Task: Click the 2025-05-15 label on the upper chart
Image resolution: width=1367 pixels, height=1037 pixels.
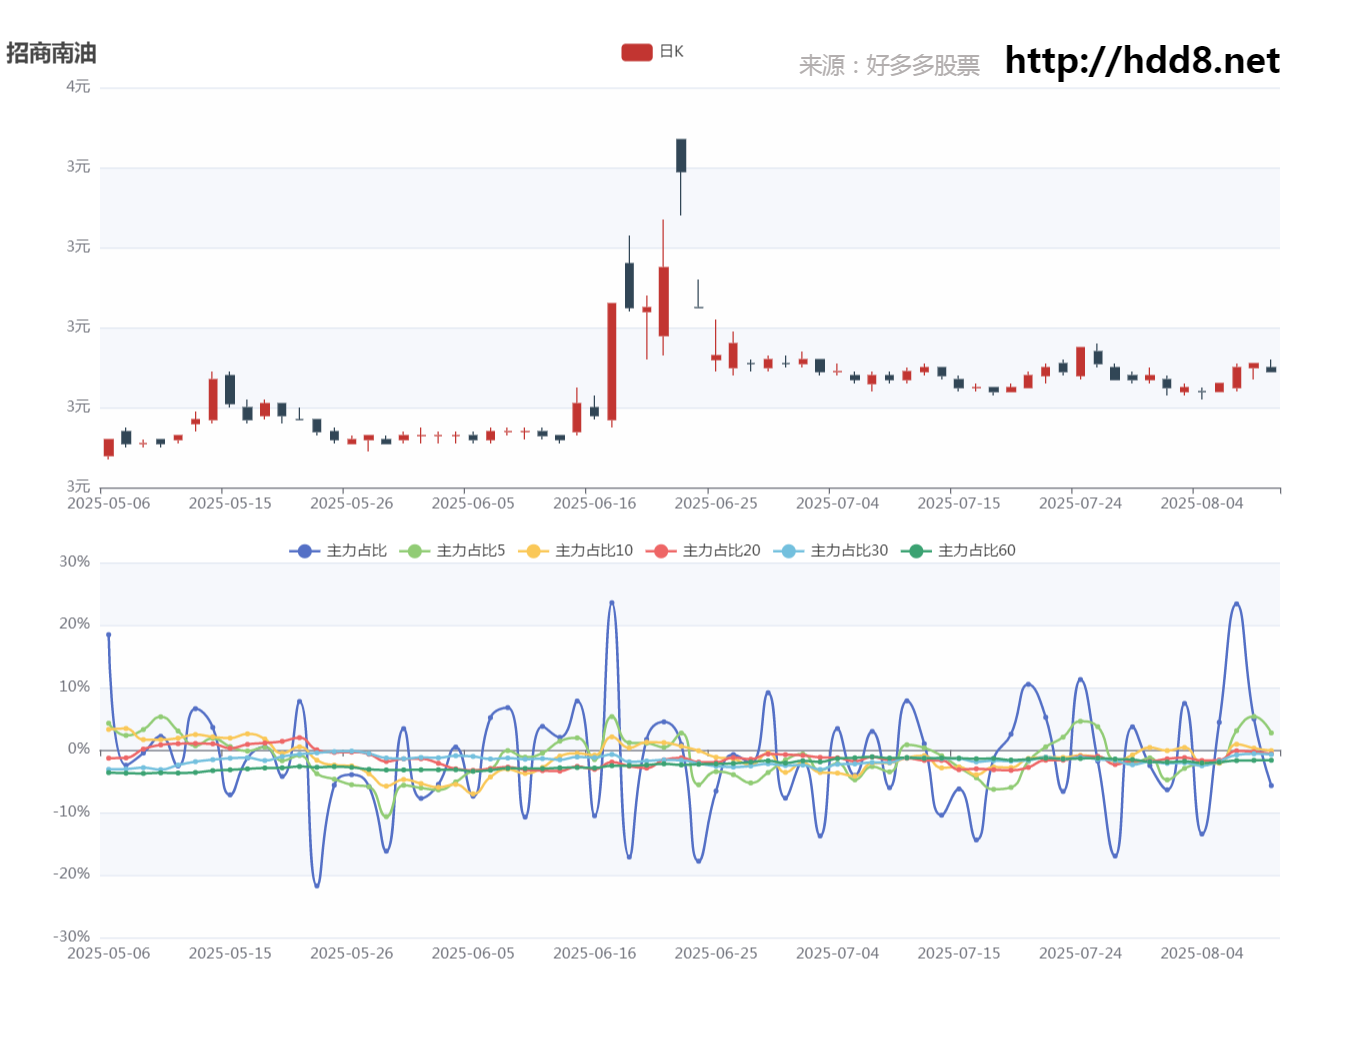Action: (x=230, y=503)
